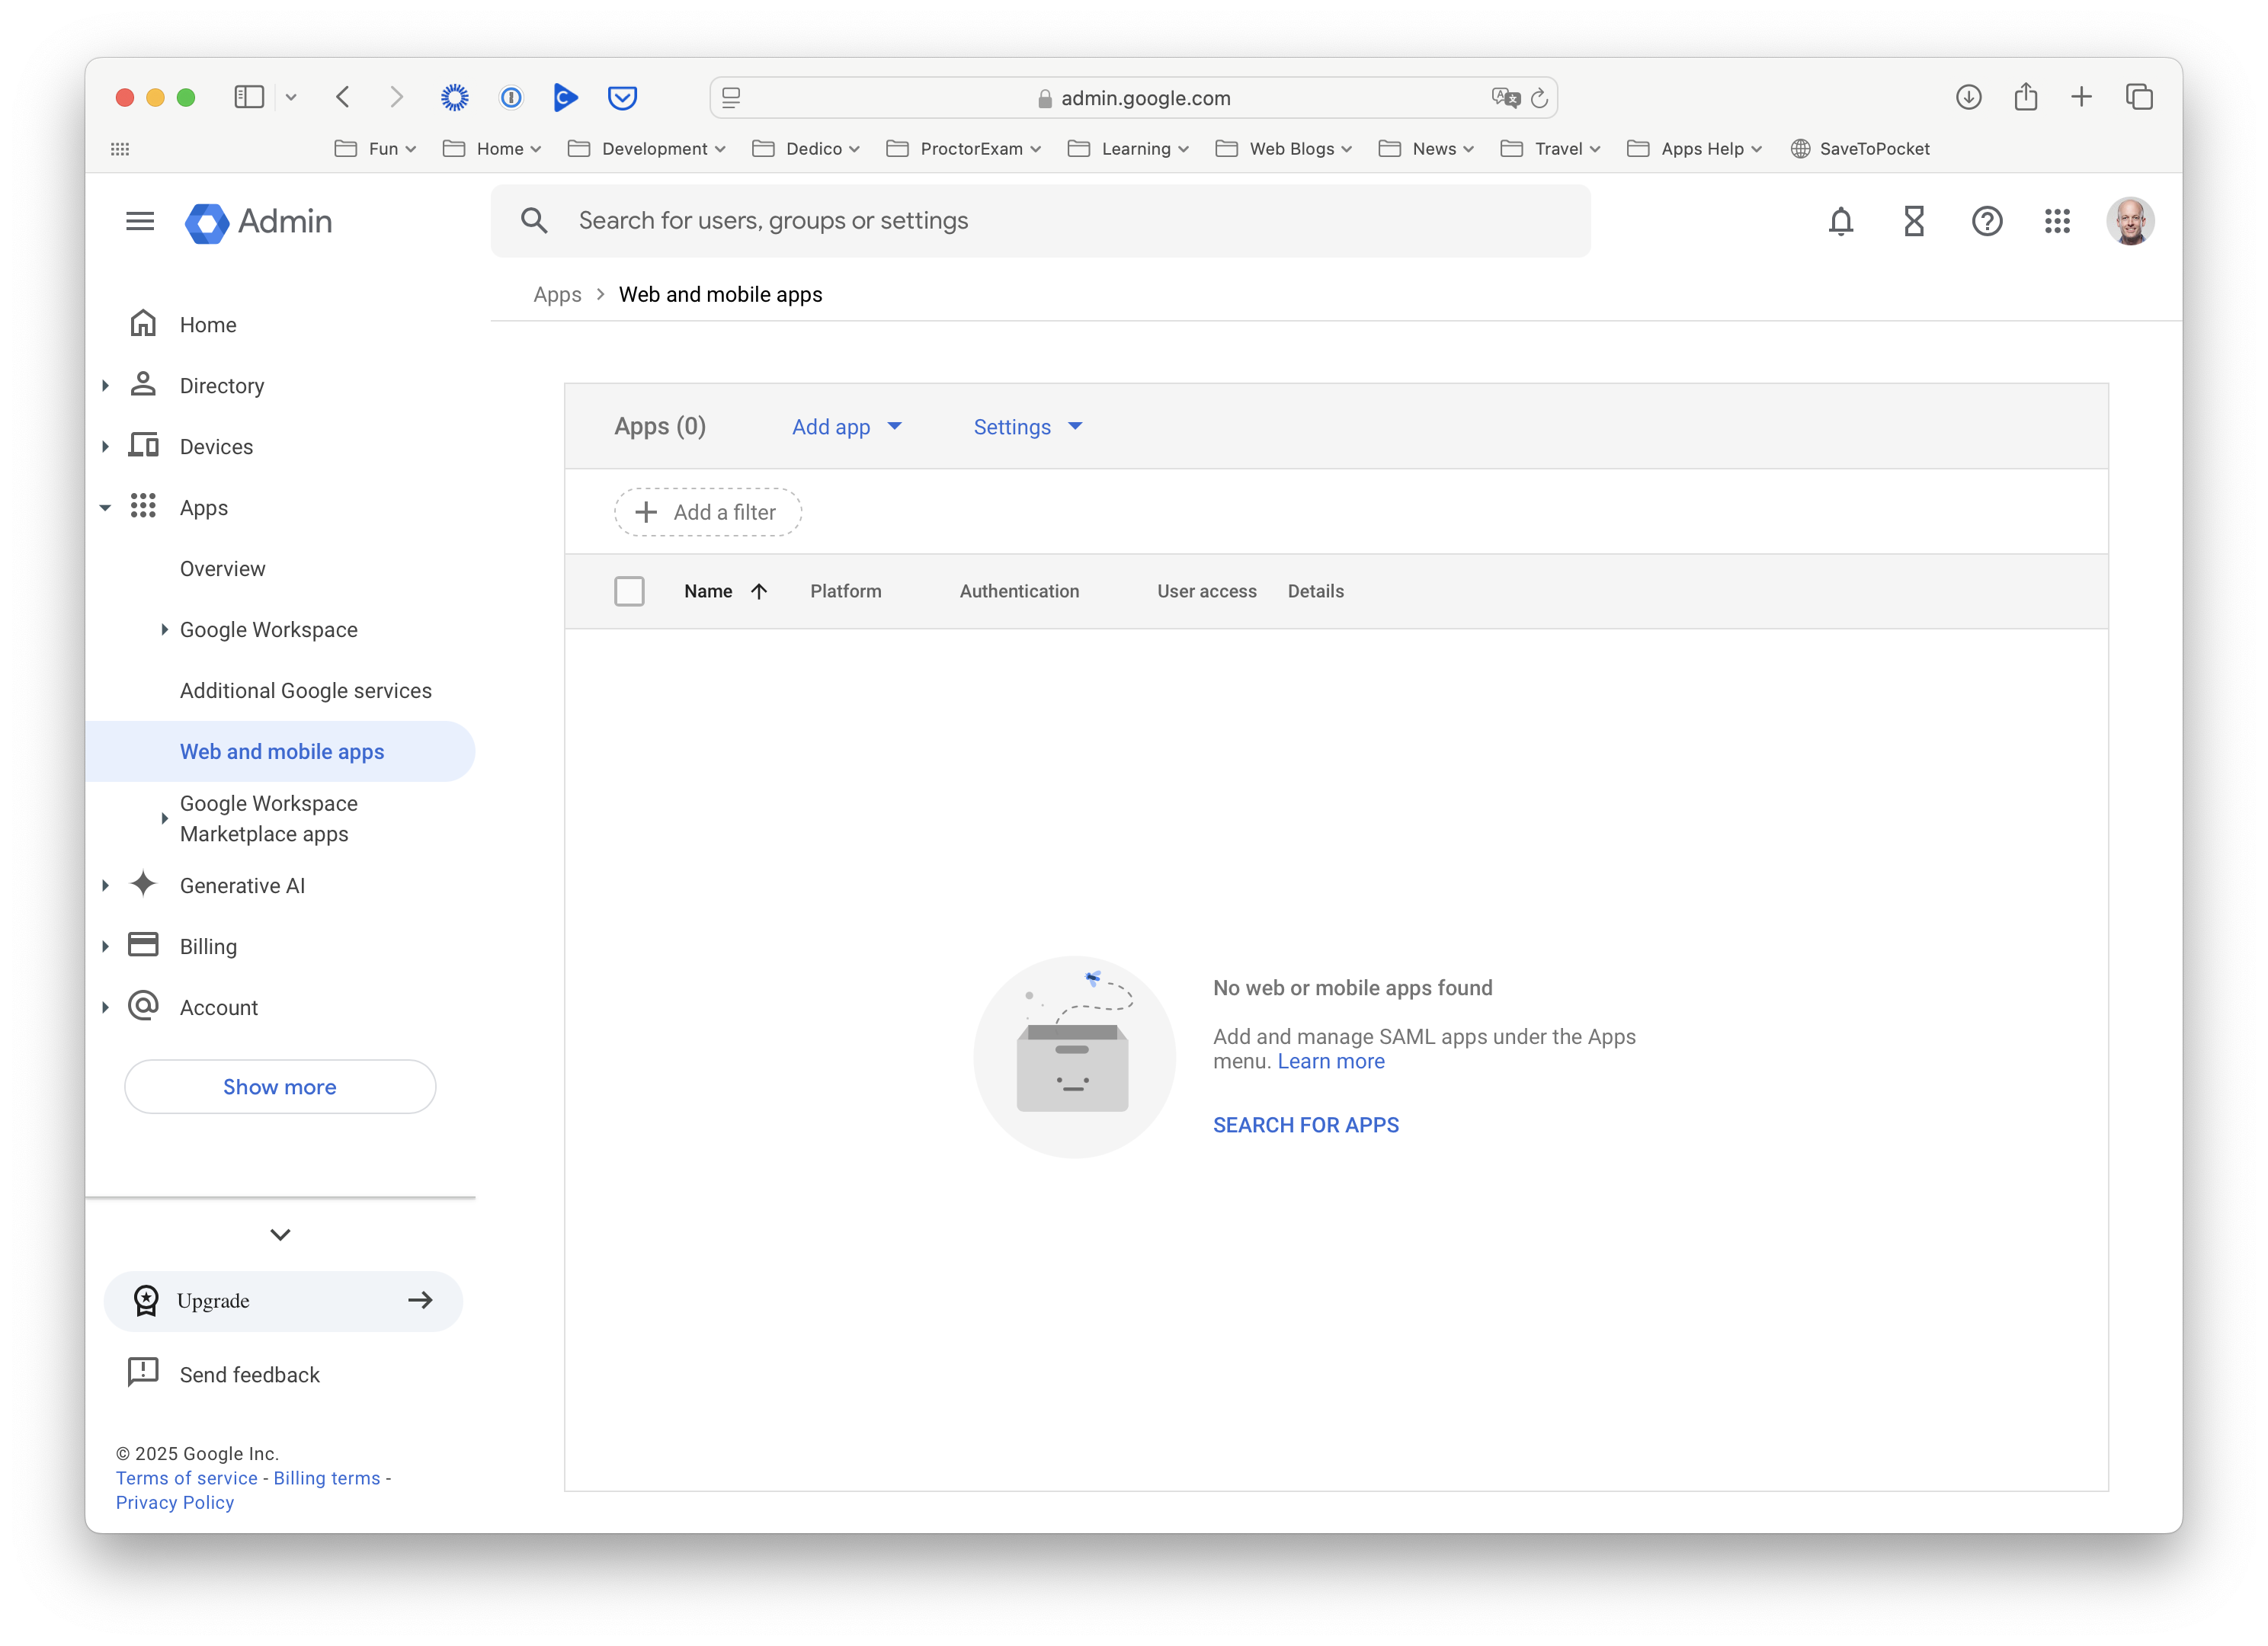Viewport: 2268px width, 1646px height.
Task: Select Web and mobile apps in sidebar
Action: [x=280, y=752]
